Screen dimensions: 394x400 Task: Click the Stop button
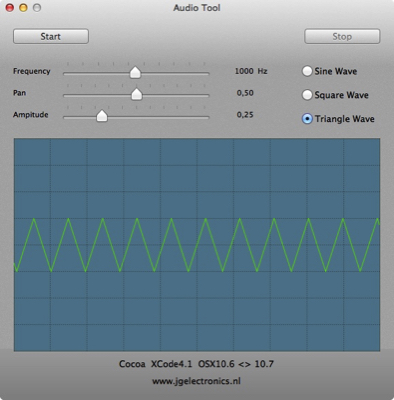tap(342, 36)
